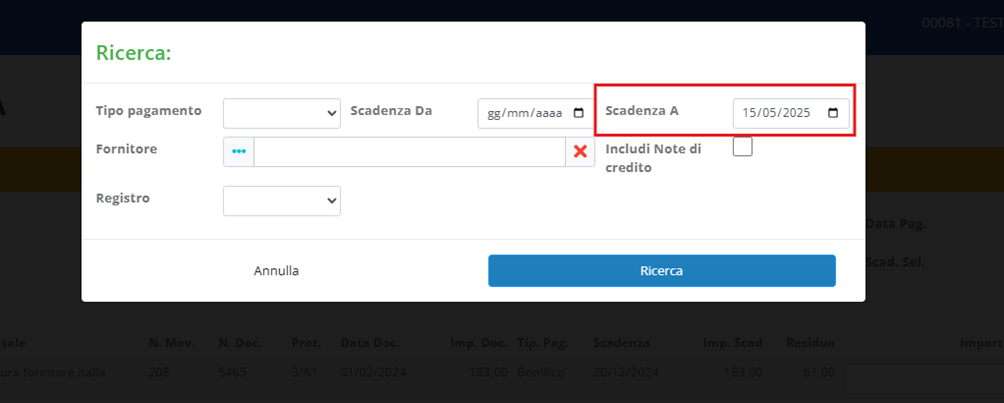
Task: Select the Tip. Pag. column header
Action: pyautogui.click(x=542, y=343)
